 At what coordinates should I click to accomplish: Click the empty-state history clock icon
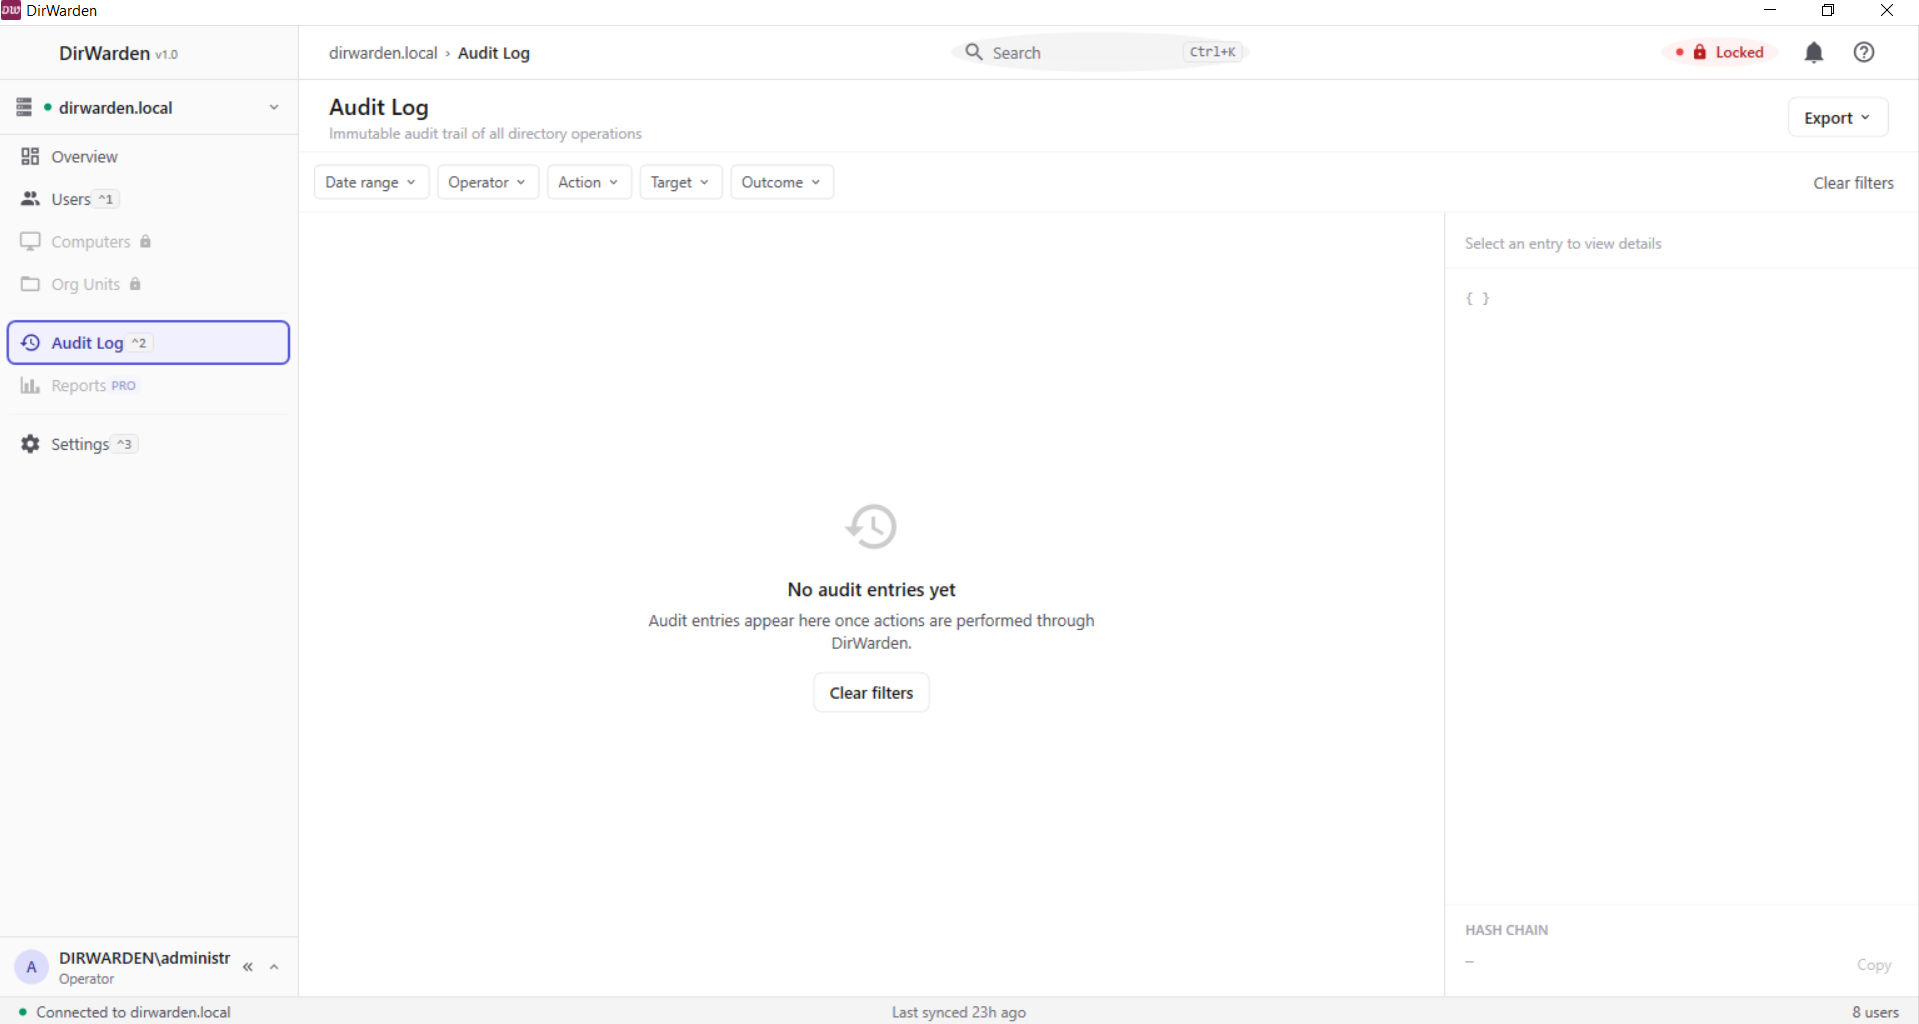(x=871, y=527)
